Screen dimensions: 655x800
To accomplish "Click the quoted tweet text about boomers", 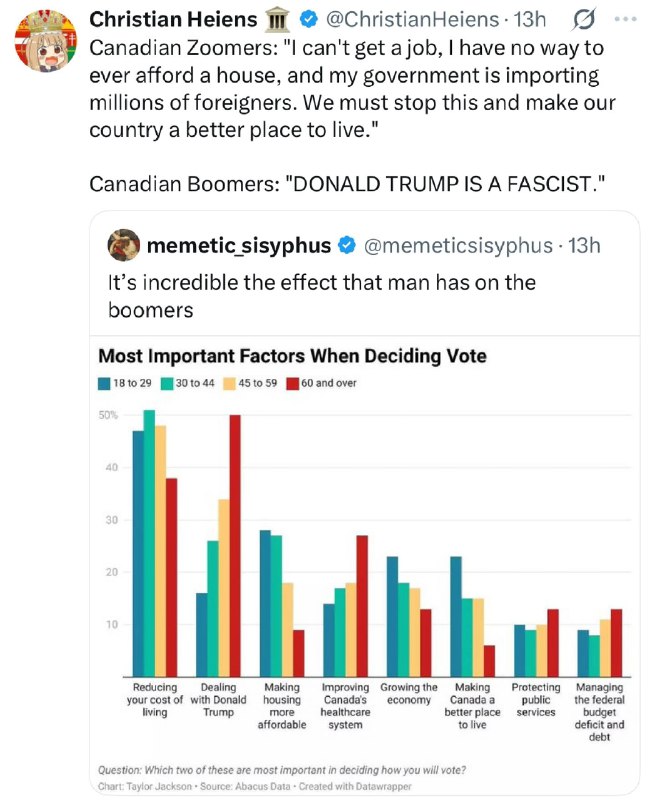I will tap(321, 296).
